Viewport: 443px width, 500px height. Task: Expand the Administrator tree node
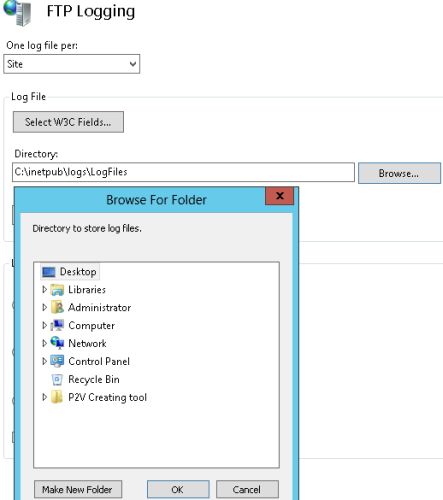point(44,307)
